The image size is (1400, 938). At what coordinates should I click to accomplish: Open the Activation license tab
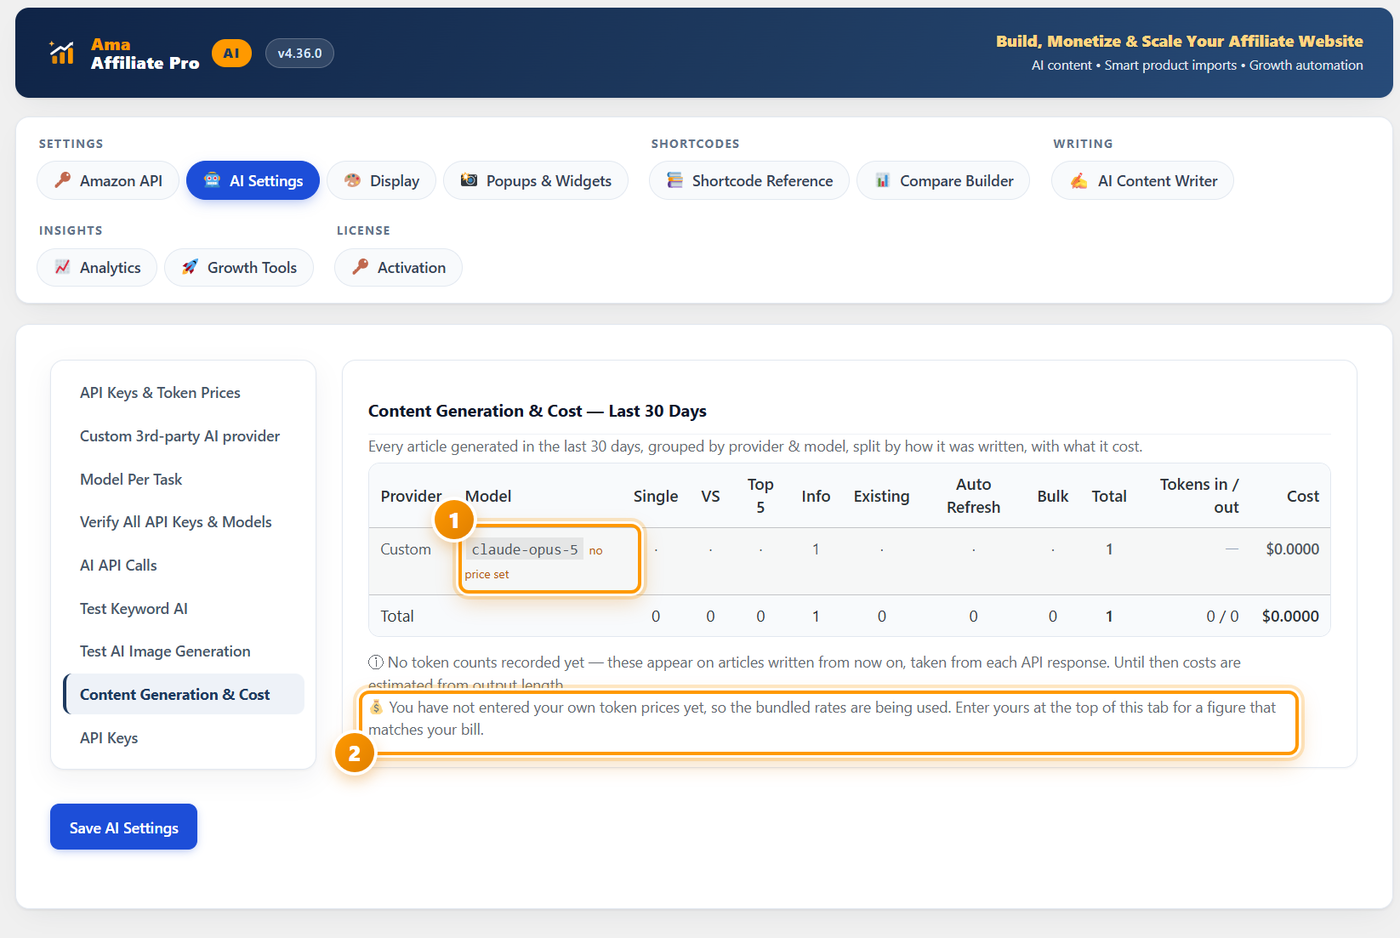[398, 267]
